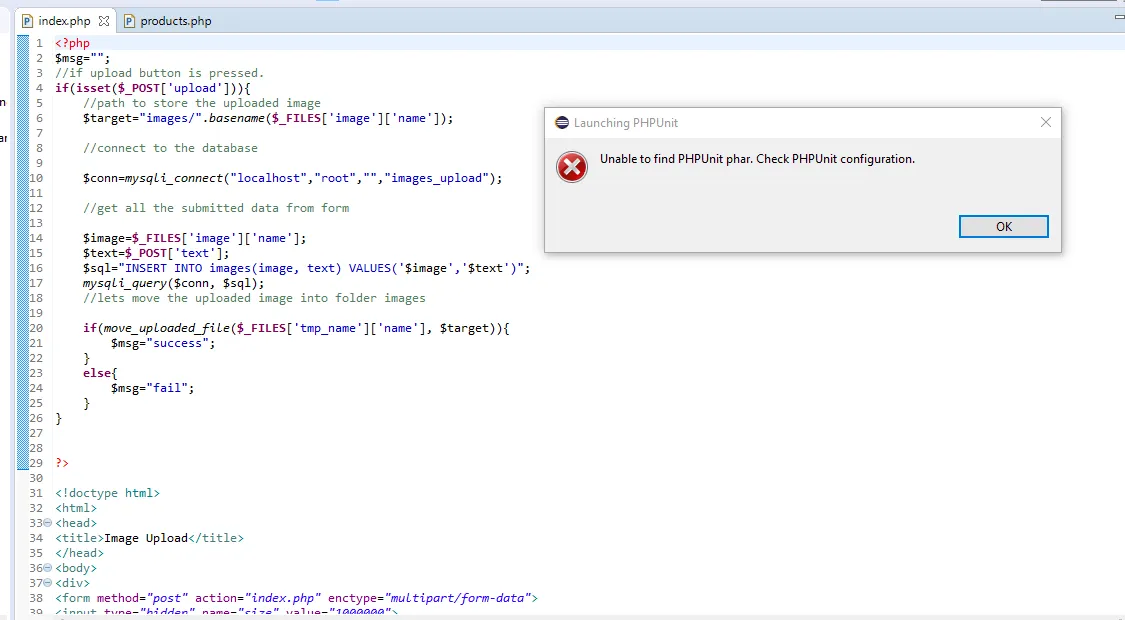Click the '$msg="";' line
Image resolution: width=1125 pixels, height=620 pixels.
(83, 58)
